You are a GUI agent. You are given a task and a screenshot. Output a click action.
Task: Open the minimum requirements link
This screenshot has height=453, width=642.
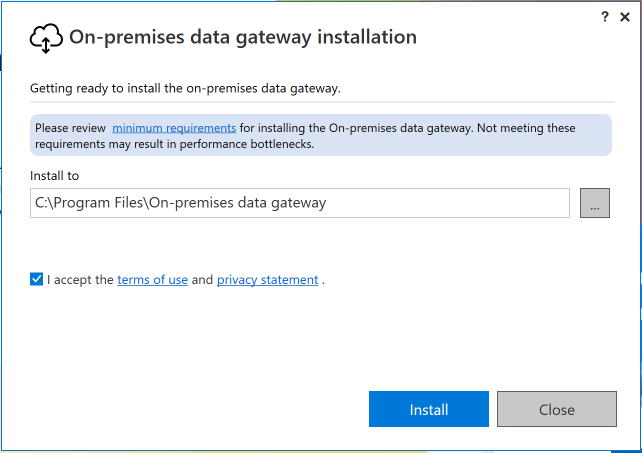174,128
